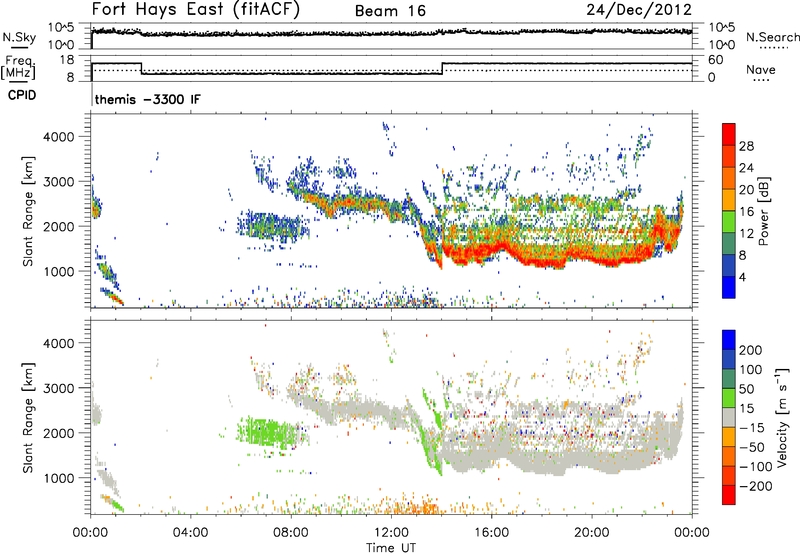Click the "20" label on Power scale
The width and height of the screenshot is (800, 554).
[x=746, y=190]
